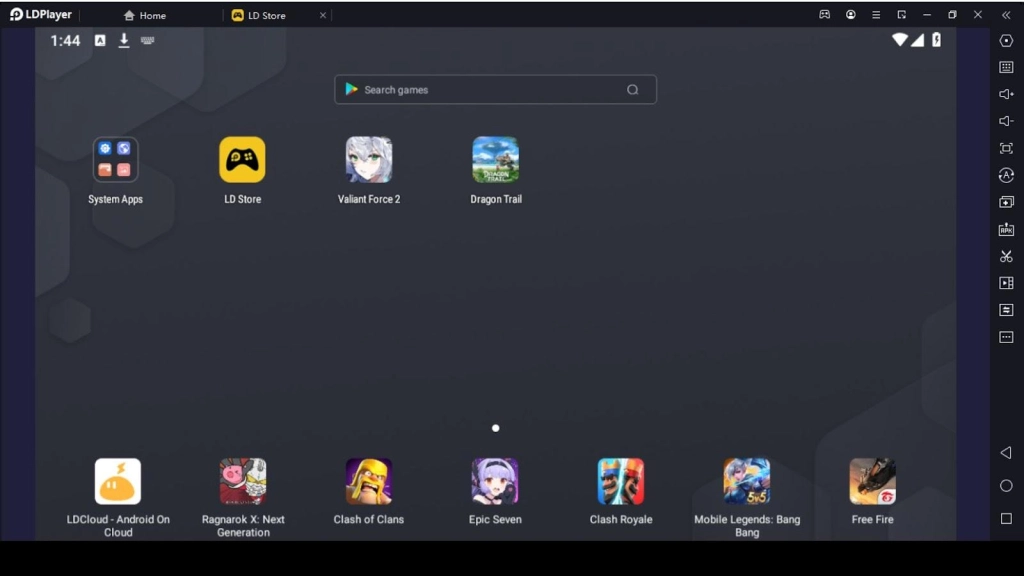
Task: Click the Install APK sidebar icon
Action: (x=1006, y=229)
